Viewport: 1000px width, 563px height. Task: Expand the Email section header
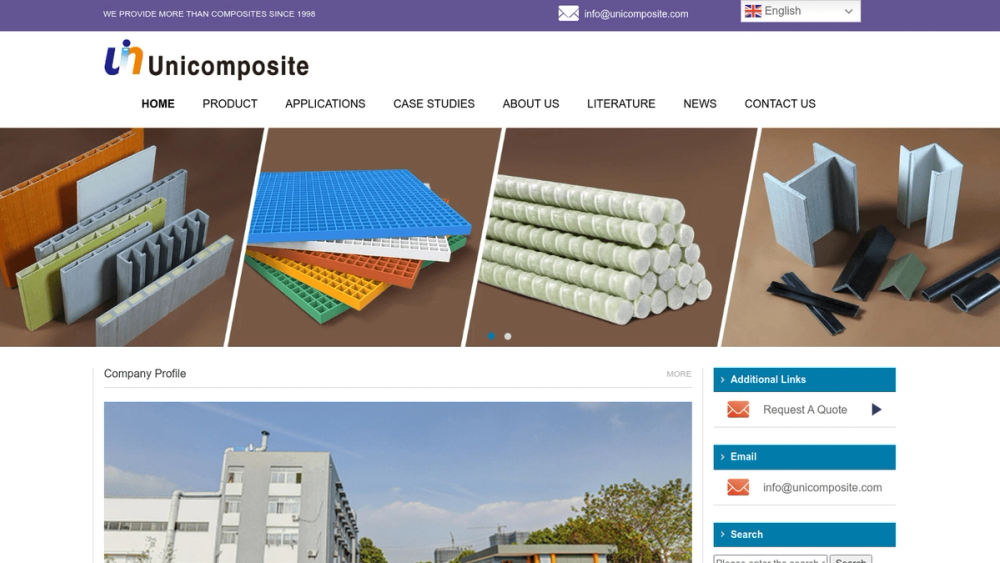point(804,457)
